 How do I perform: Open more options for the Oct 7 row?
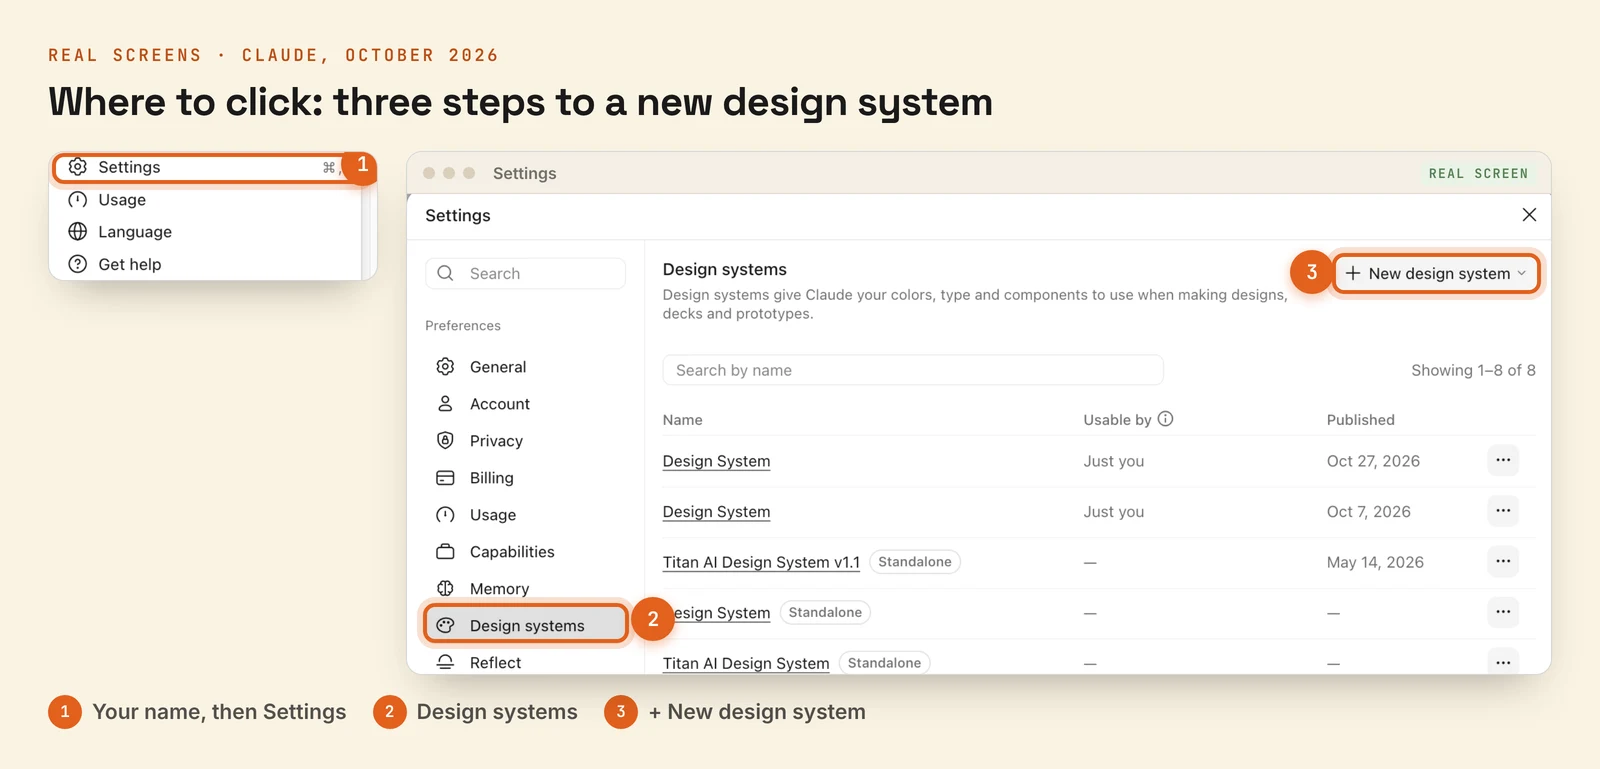(x=1503, y=511)
